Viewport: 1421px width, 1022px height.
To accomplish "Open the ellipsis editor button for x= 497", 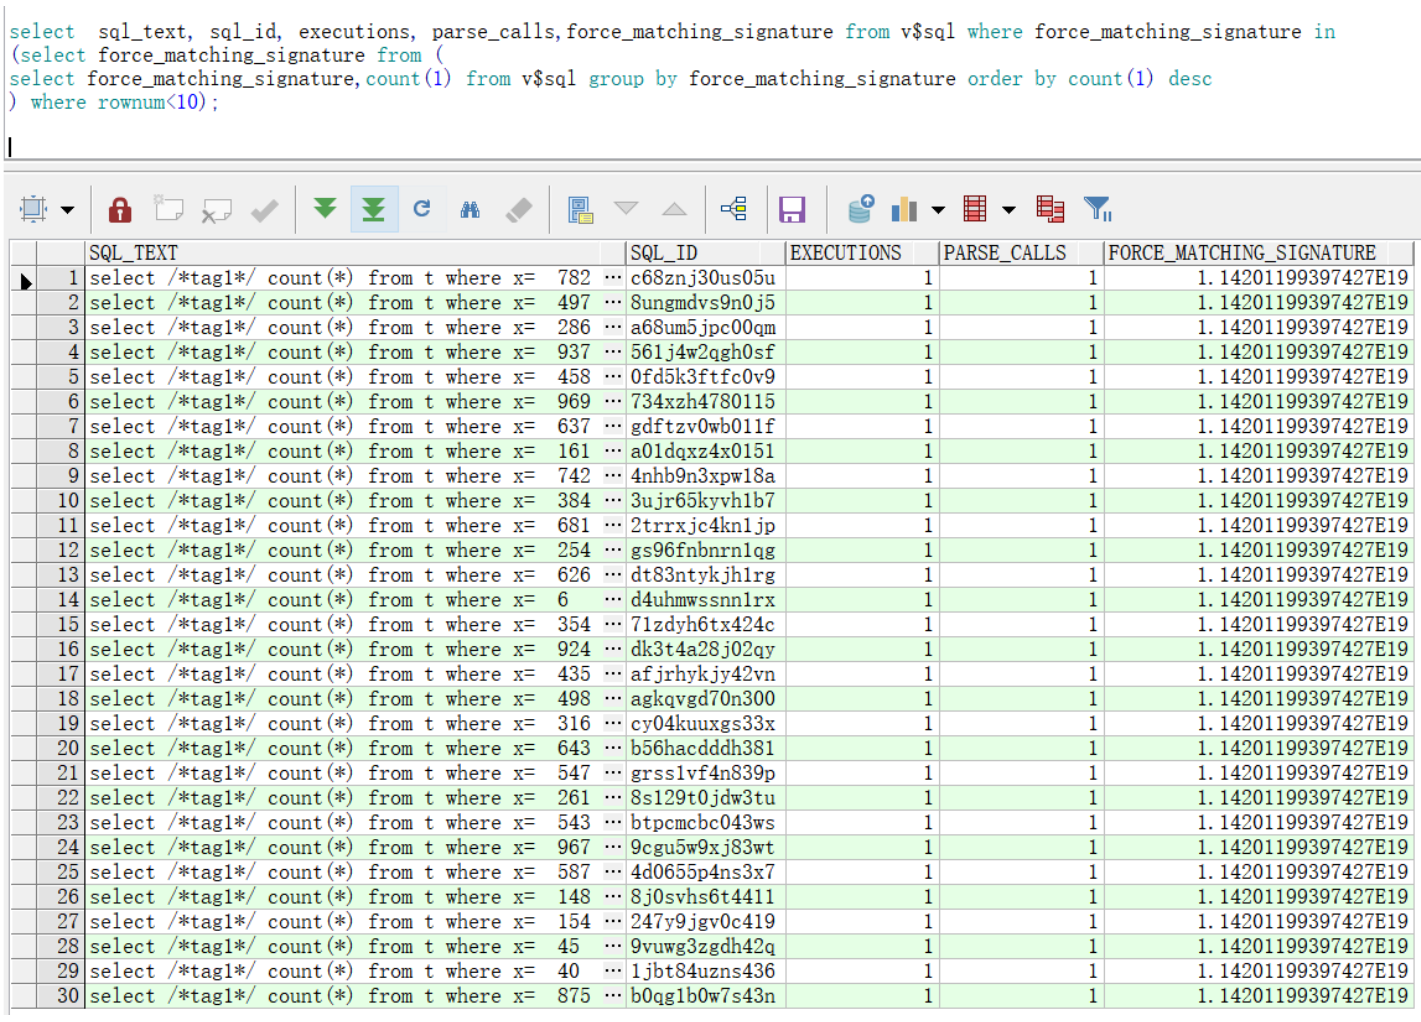I will tap(613, 303).
